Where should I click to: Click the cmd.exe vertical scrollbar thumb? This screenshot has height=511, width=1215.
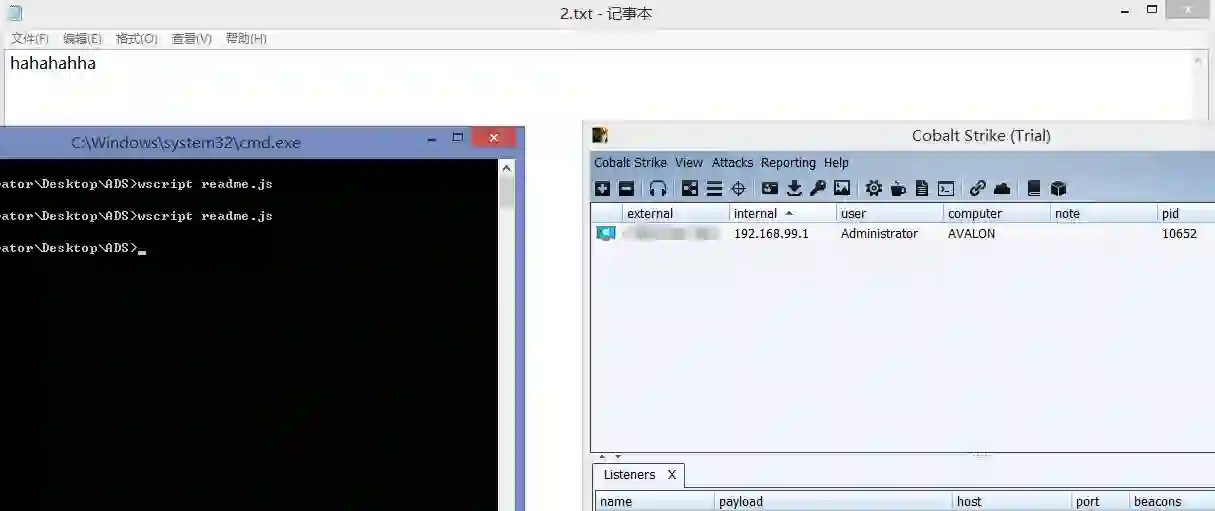coord(507,192)
